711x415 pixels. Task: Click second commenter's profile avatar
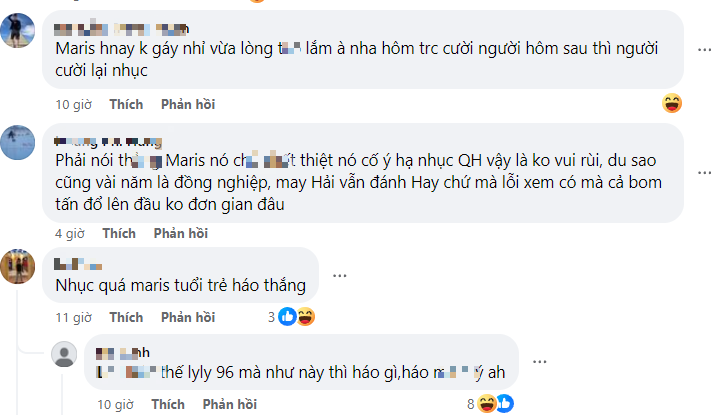tap(20, 143)
